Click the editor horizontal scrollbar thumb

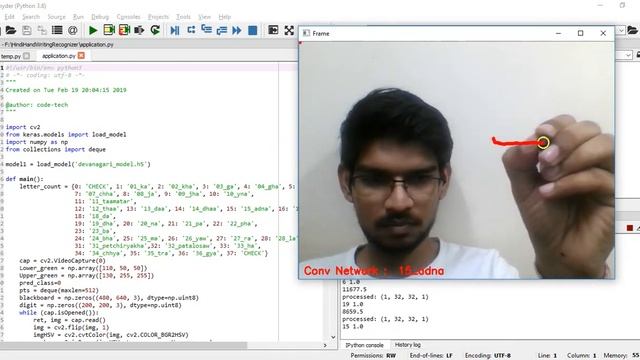pyautogui.click(x=123, y=345)
